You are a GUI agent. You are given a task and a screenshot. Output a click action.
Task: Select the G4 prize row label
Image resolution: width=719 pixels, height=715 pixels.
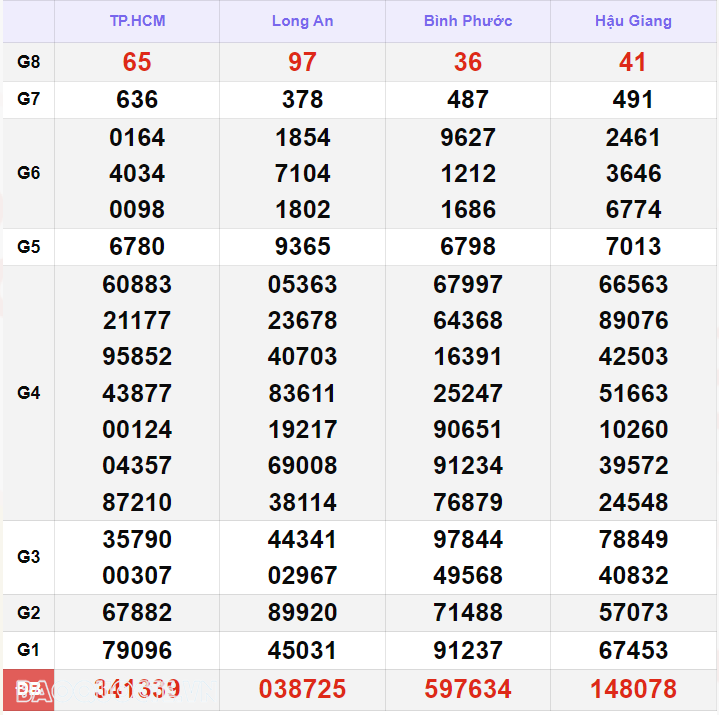(x=29, y=393)
